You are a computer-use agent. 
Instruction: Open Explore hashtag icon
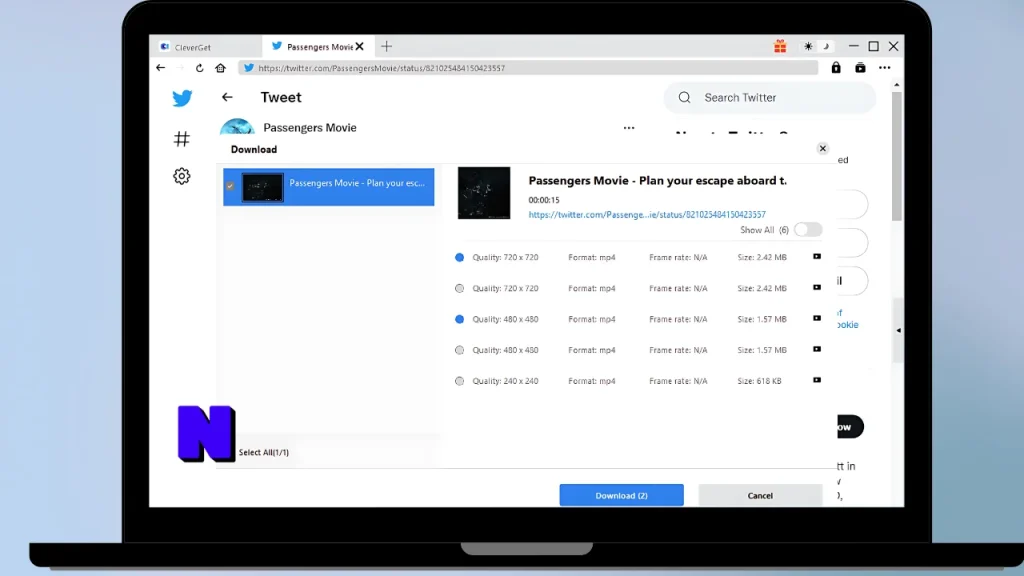(182, 138)
